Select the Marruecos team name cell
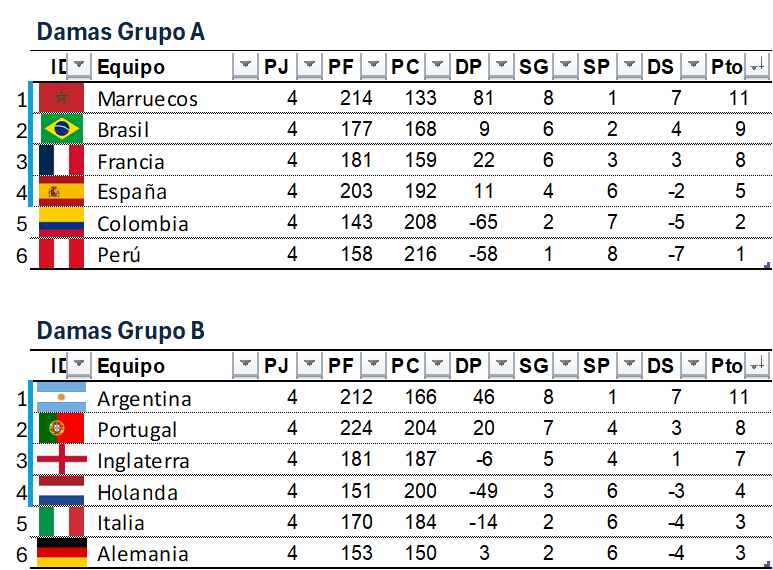The width and height of the screenshot is (773, 570). point(147,99)
